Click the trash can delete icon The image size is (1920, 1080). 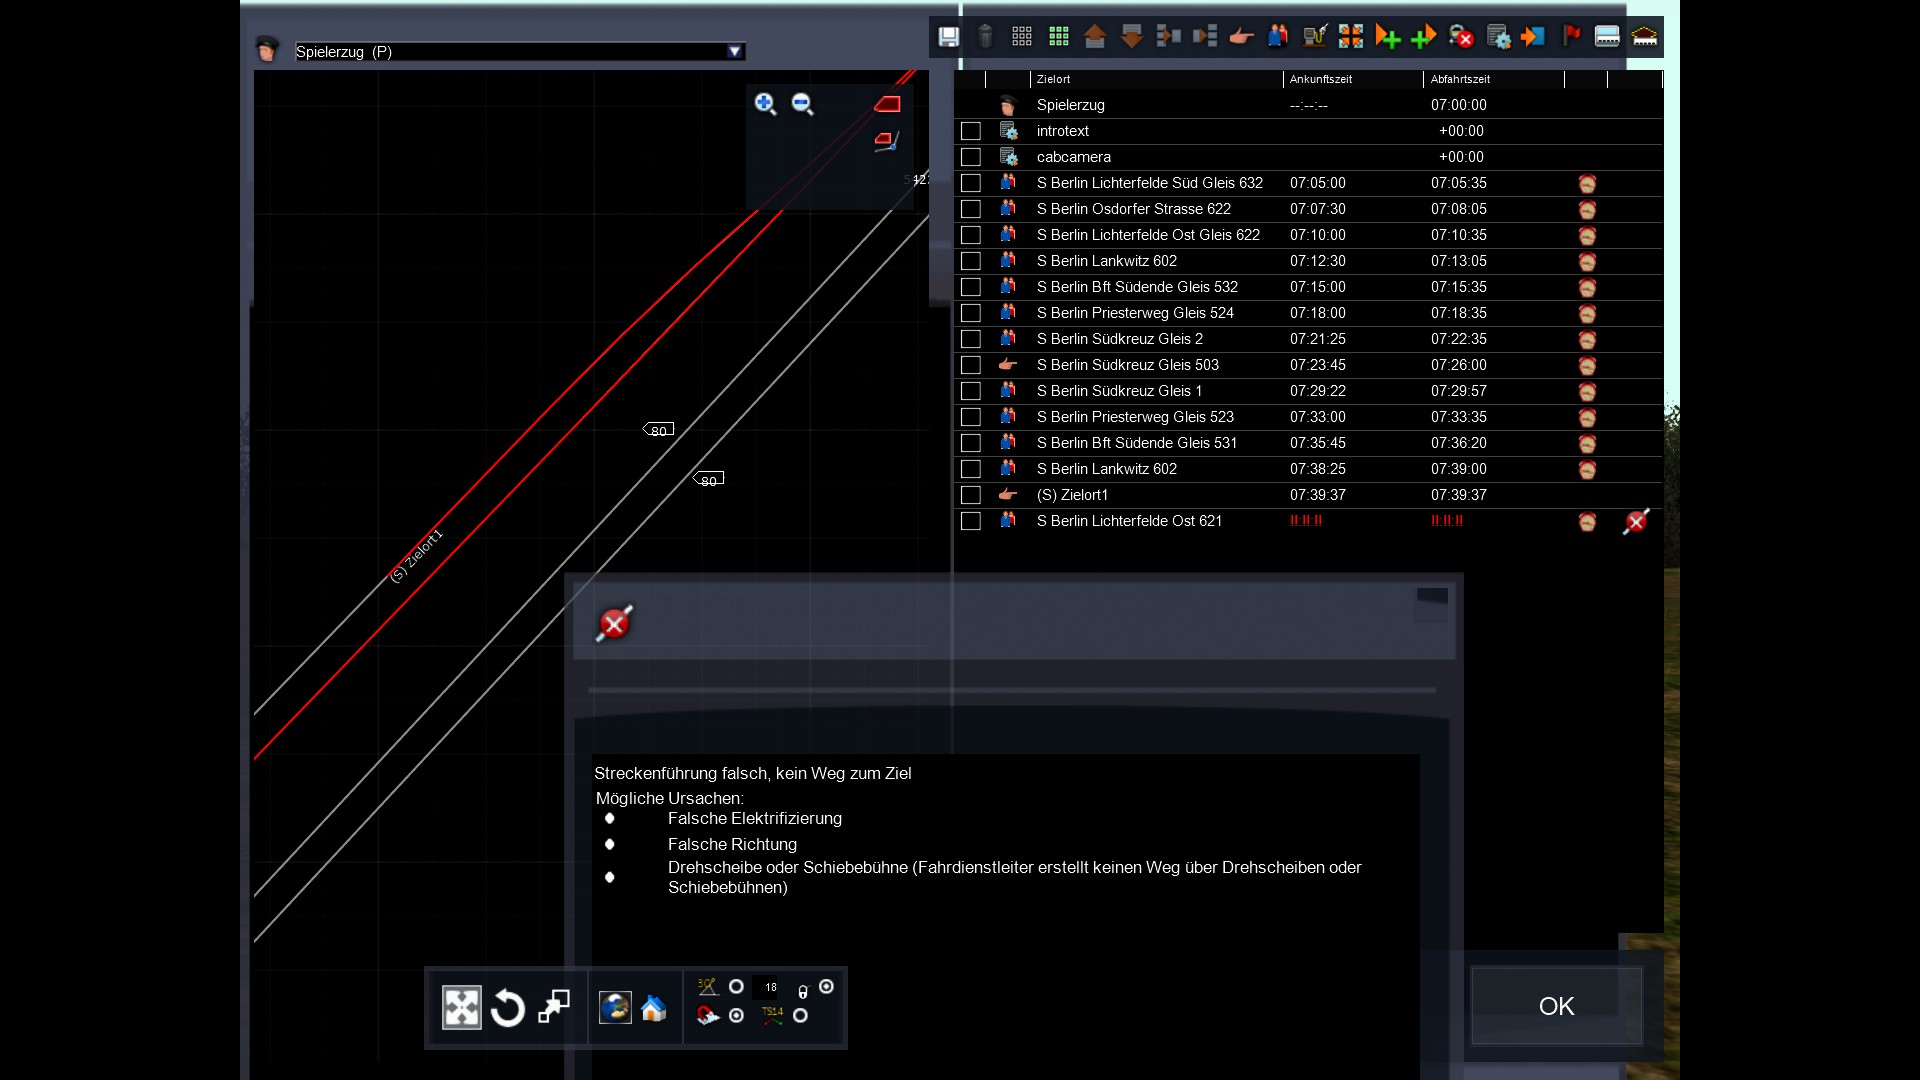pos(985,37)
